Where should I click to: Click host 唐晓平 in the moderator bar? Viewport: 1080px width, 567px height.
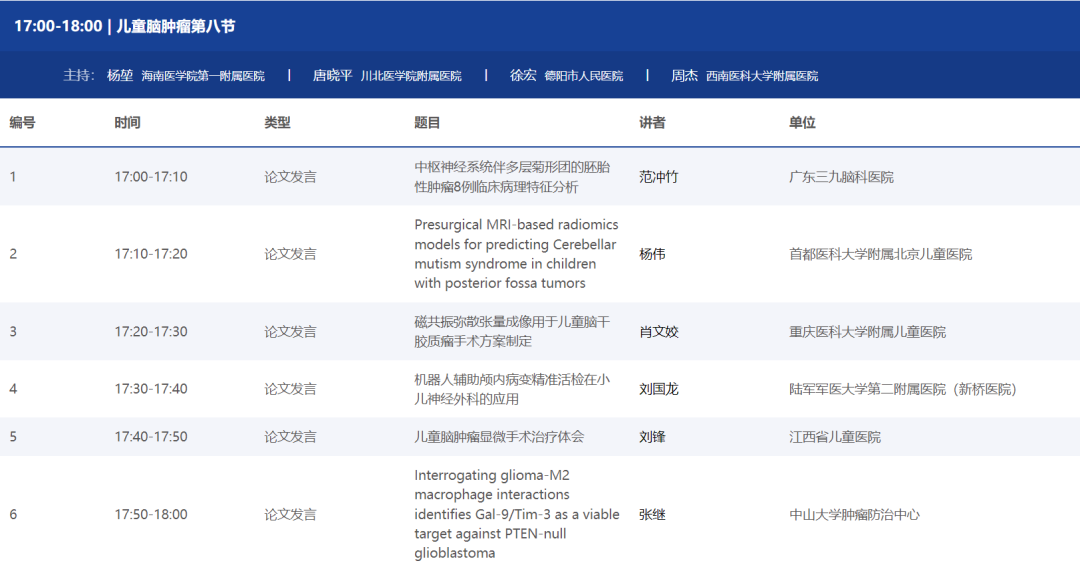[332, 75]
